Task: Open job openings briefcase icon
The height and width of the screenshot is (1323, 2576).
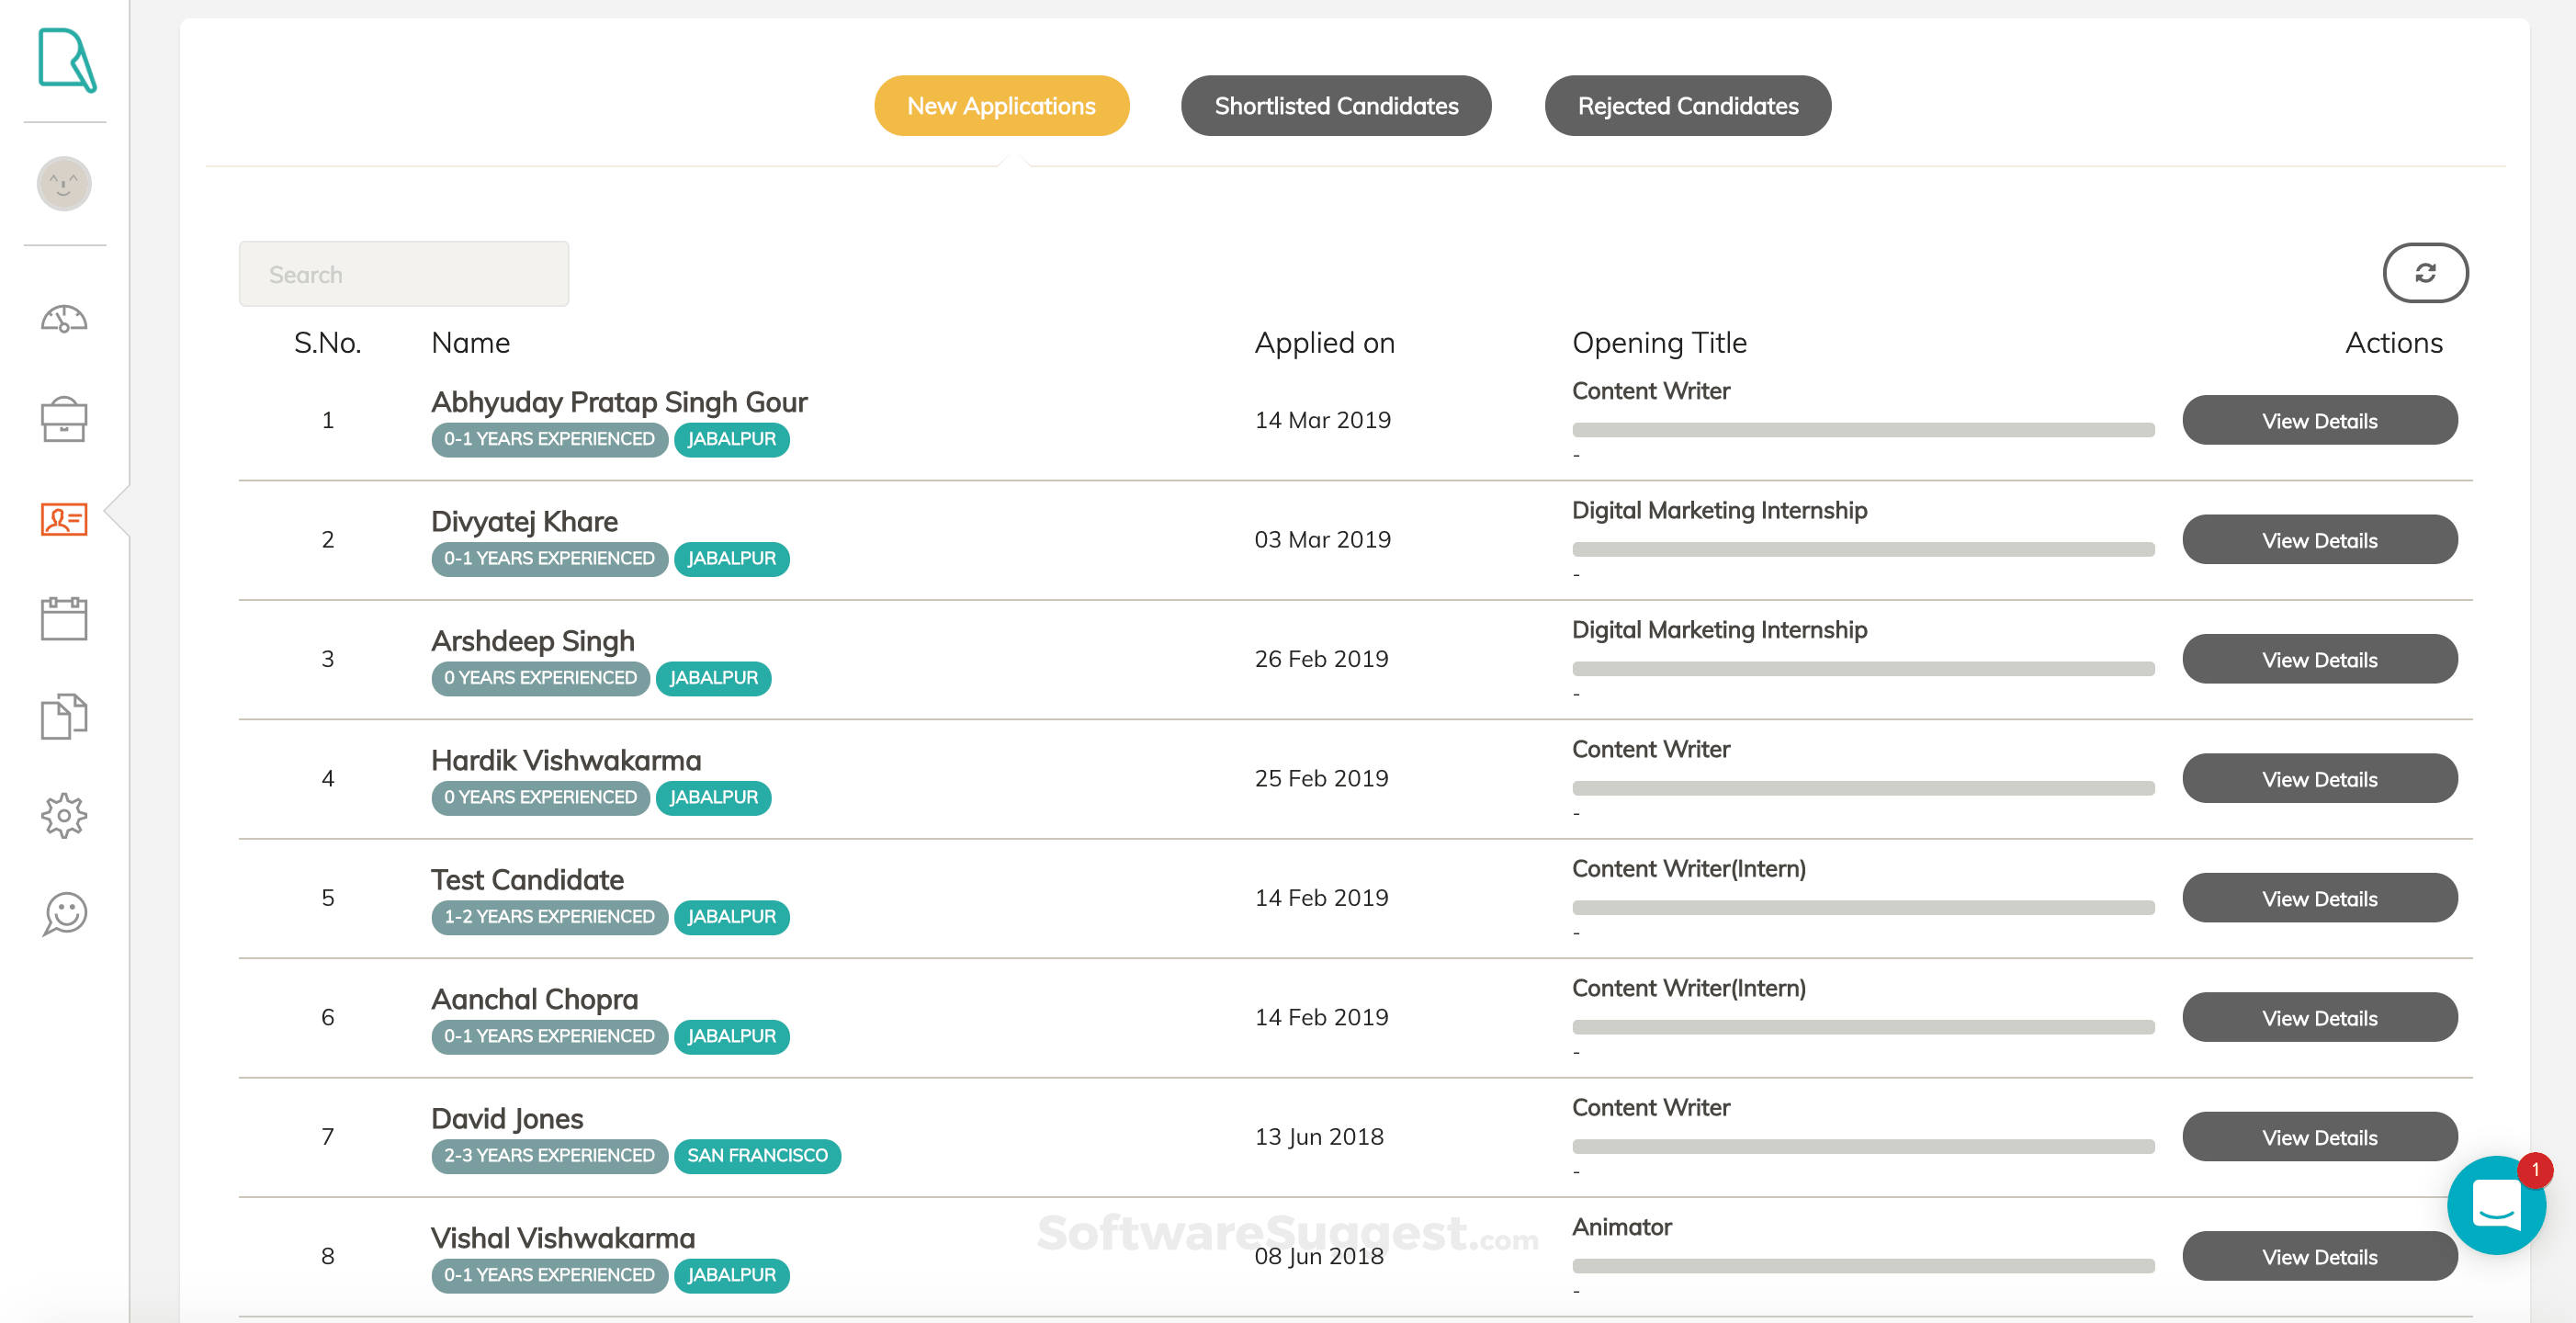Action: 64,419
